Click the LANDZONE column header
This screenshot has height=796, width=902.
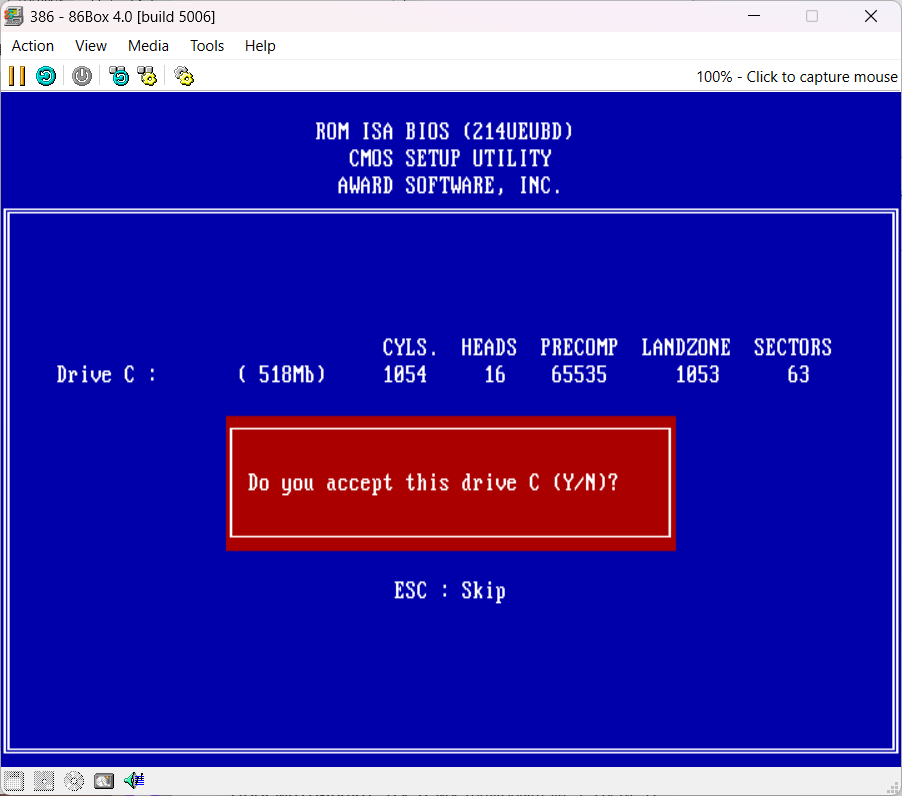[686, 347]
